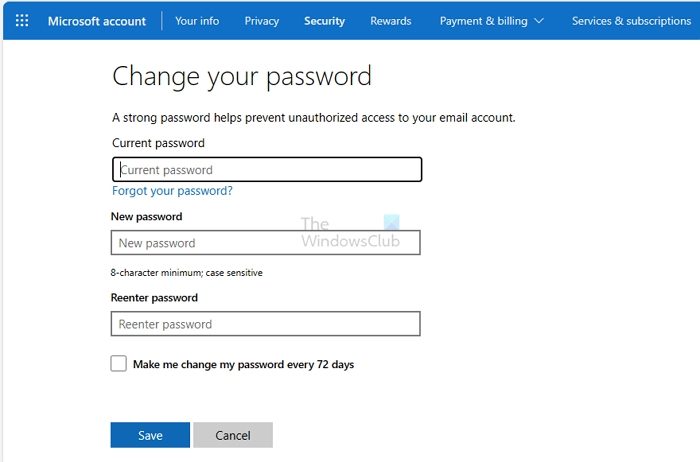Open the Privacy tab
Viewport: 700px width, 462px height.
262,21
